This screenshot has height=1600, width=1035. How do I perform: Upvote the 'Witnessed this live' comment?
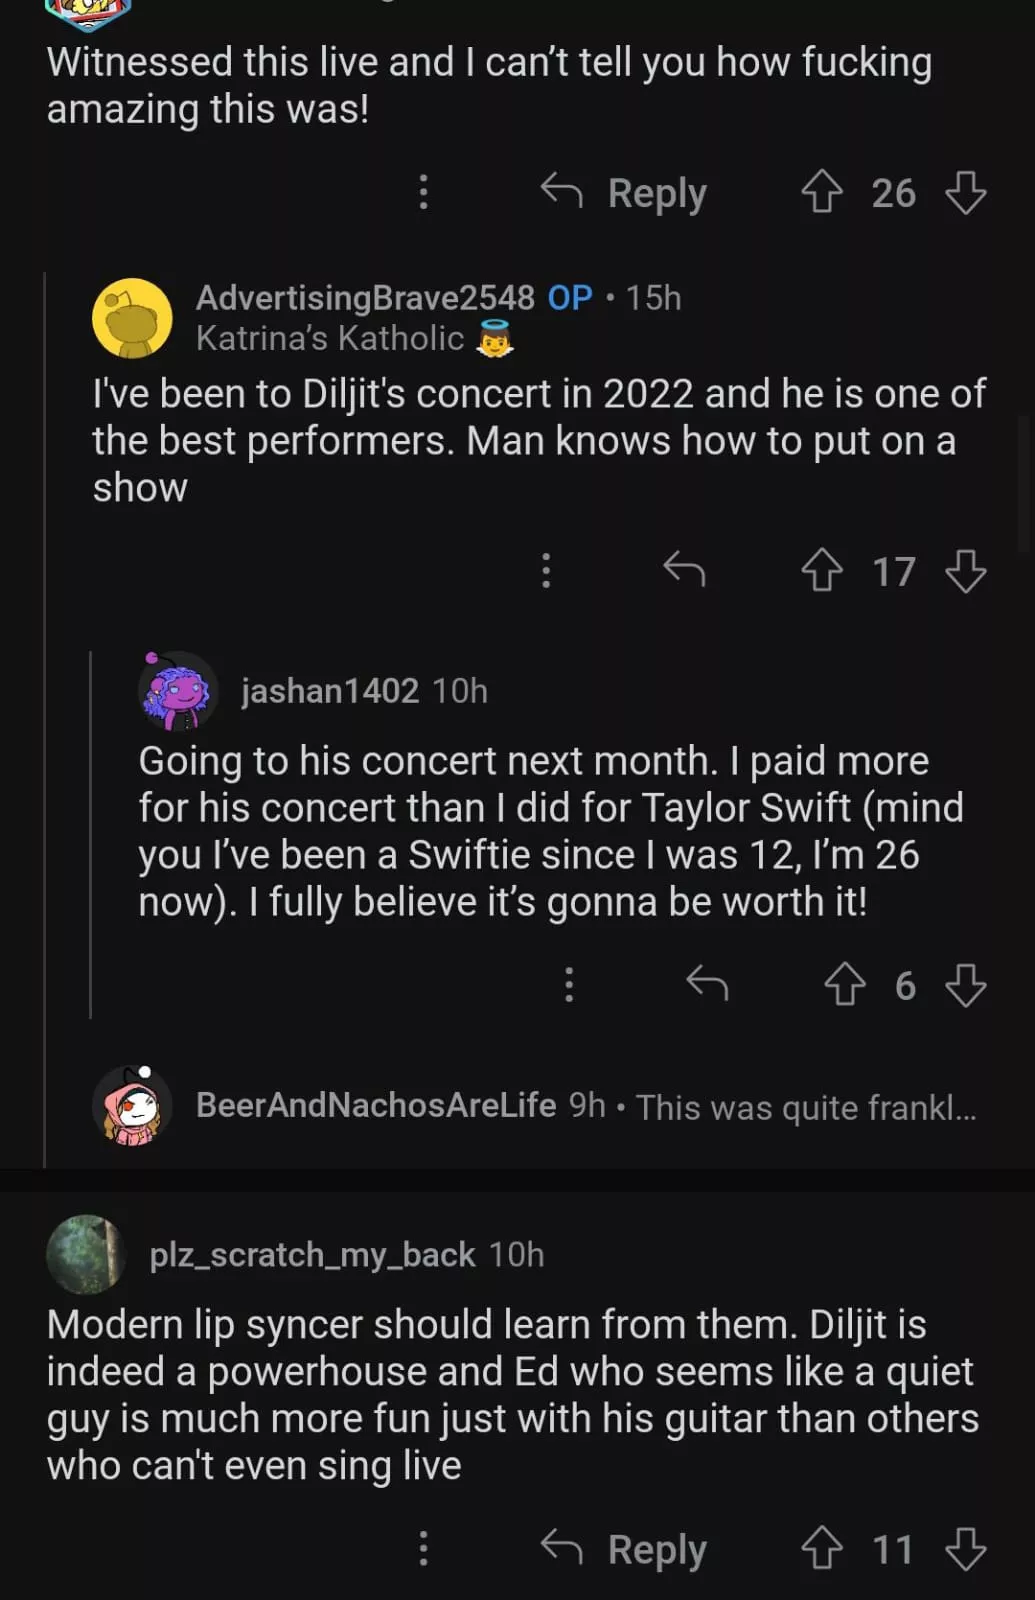click(822, 192)
